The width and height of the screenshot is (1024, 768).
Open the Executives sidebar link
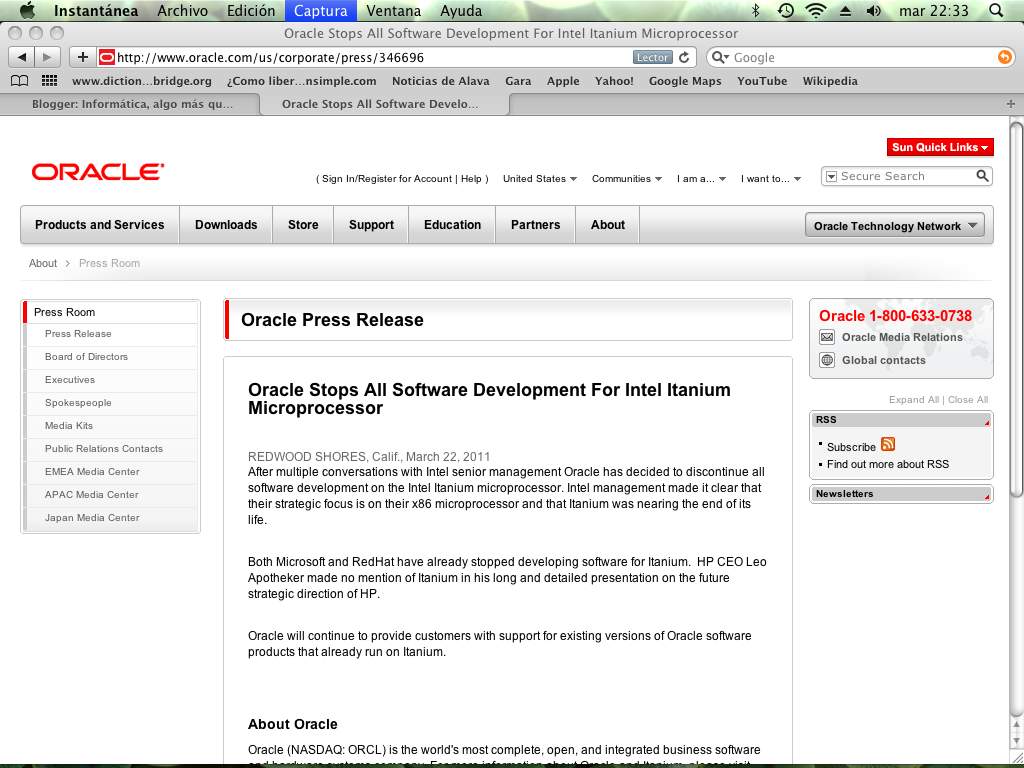[70, 379]
